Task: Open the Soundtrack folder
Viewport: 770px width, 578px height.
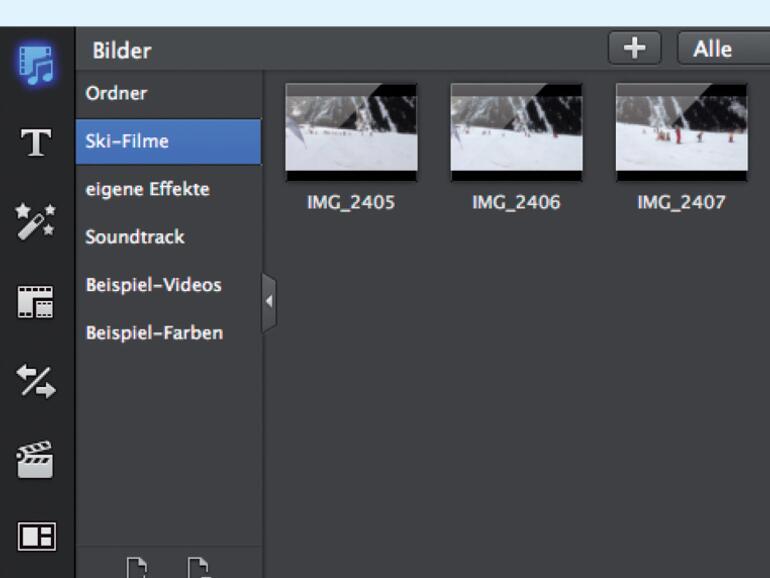Action: point(168,237)
